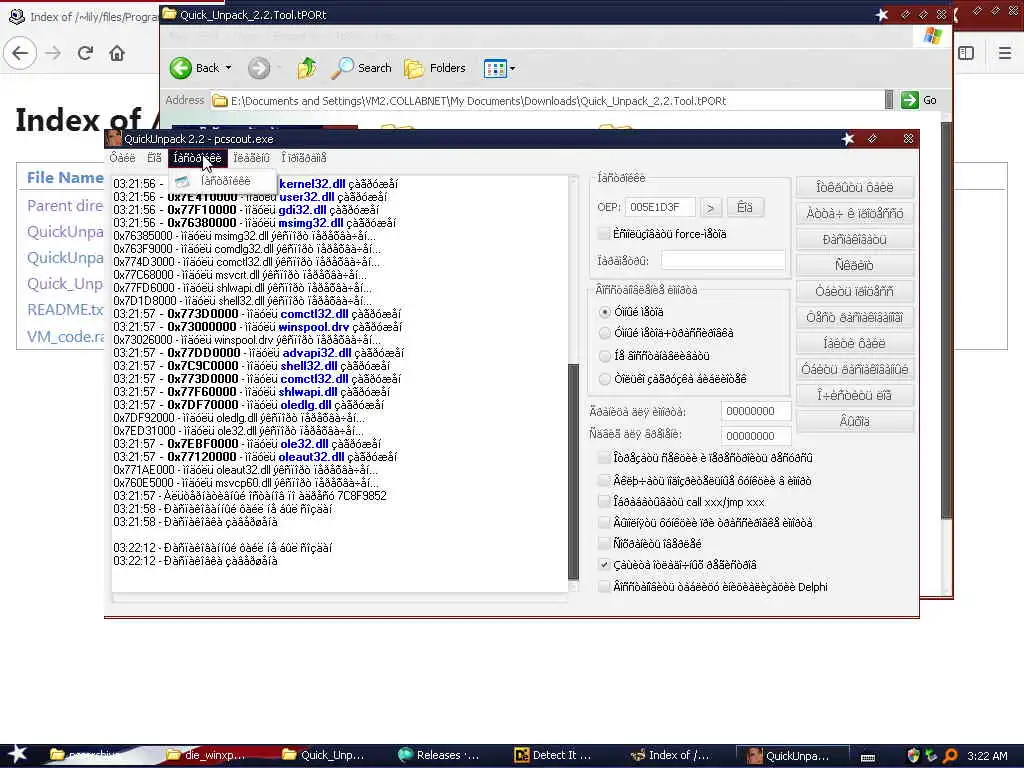
Task: Click the empty parameters field below the force checkbox
Action: (723, 261)
